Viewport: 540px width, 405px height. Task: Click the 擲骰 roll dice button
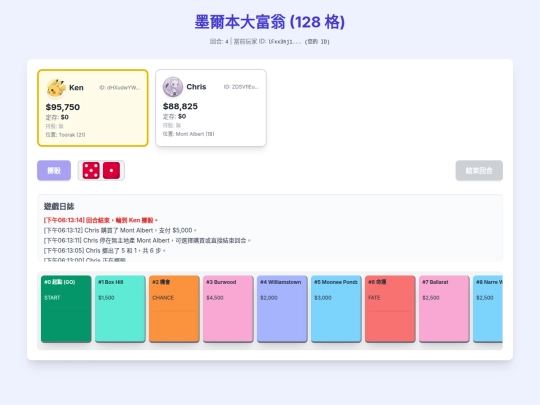(x=54, y=170)
